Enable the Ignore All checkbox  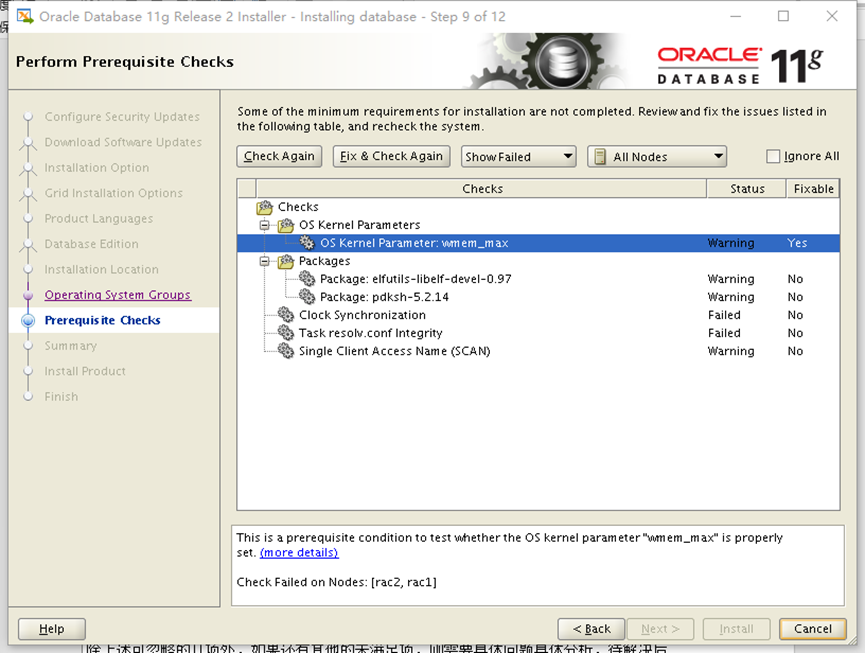(773, 157)
